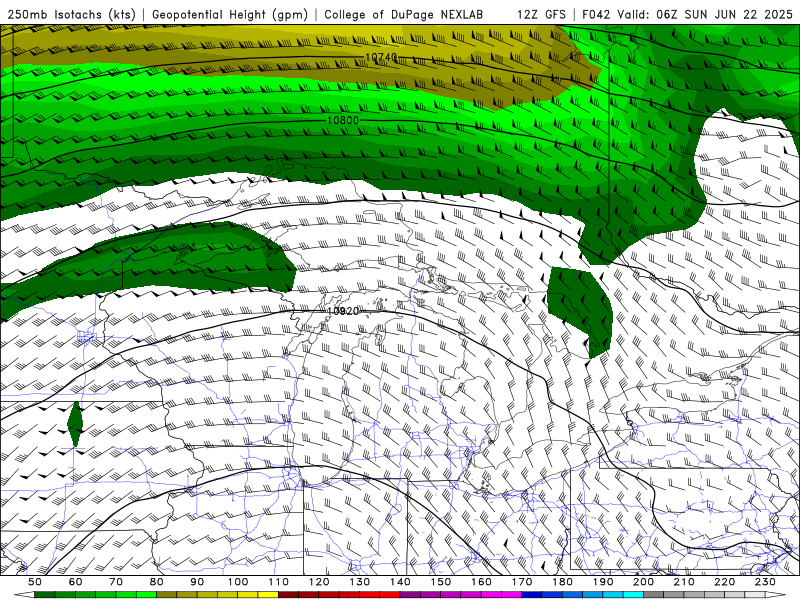Click the dark blue swatch right of 170
The width and height of the screenshot is (800, 600).
coord(532,595)
